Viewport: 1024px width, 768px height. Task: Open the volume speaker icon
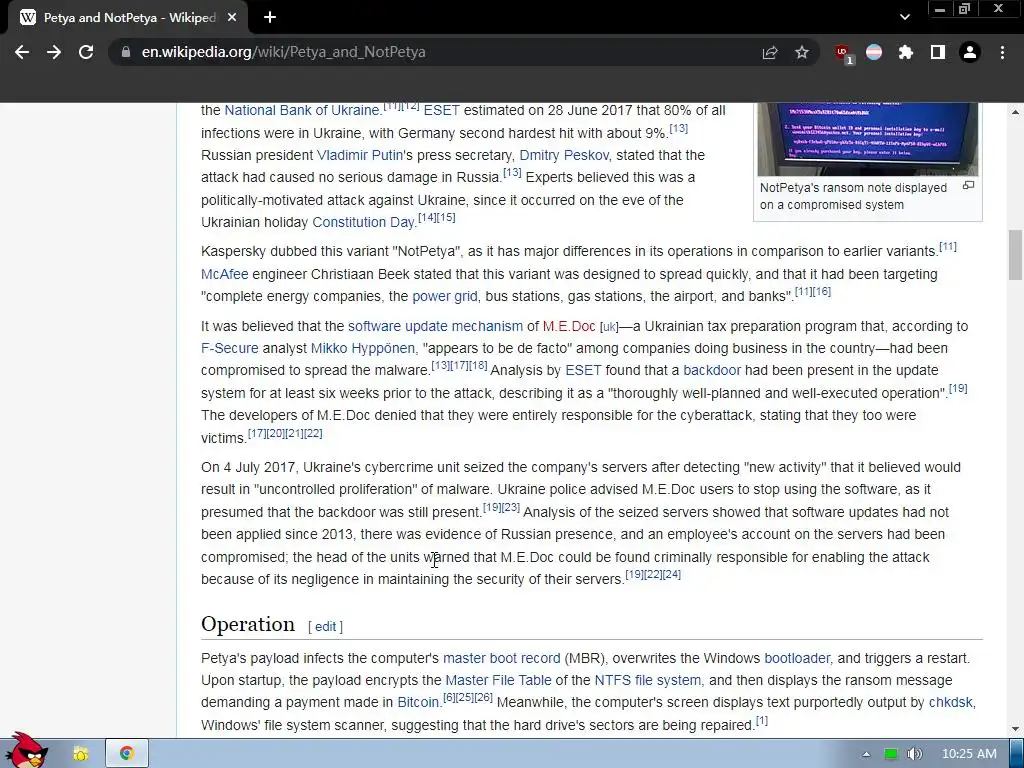tap(914, 754)
